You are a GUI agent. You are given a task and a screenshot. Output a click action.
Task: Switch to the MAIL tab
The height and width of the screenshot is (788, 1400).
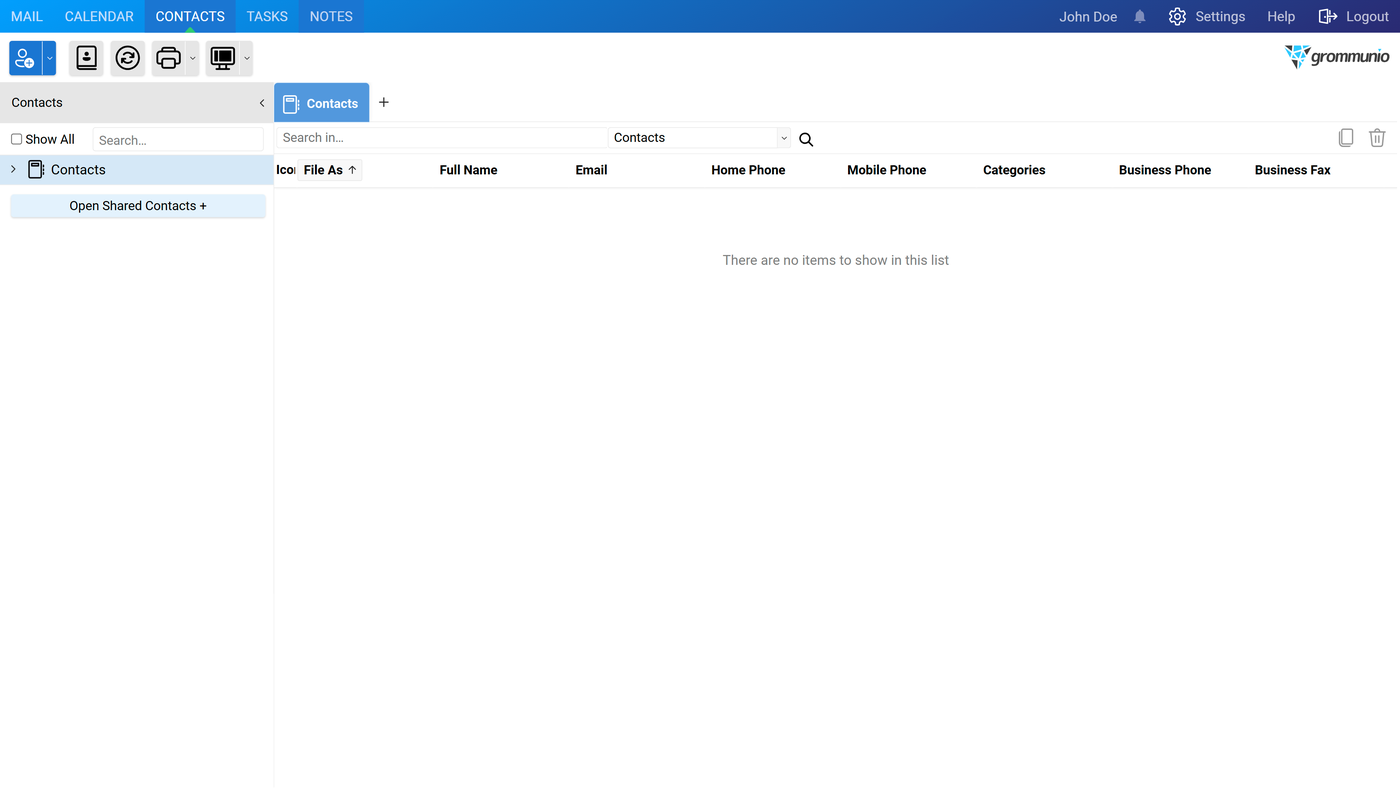click(27, 17)
